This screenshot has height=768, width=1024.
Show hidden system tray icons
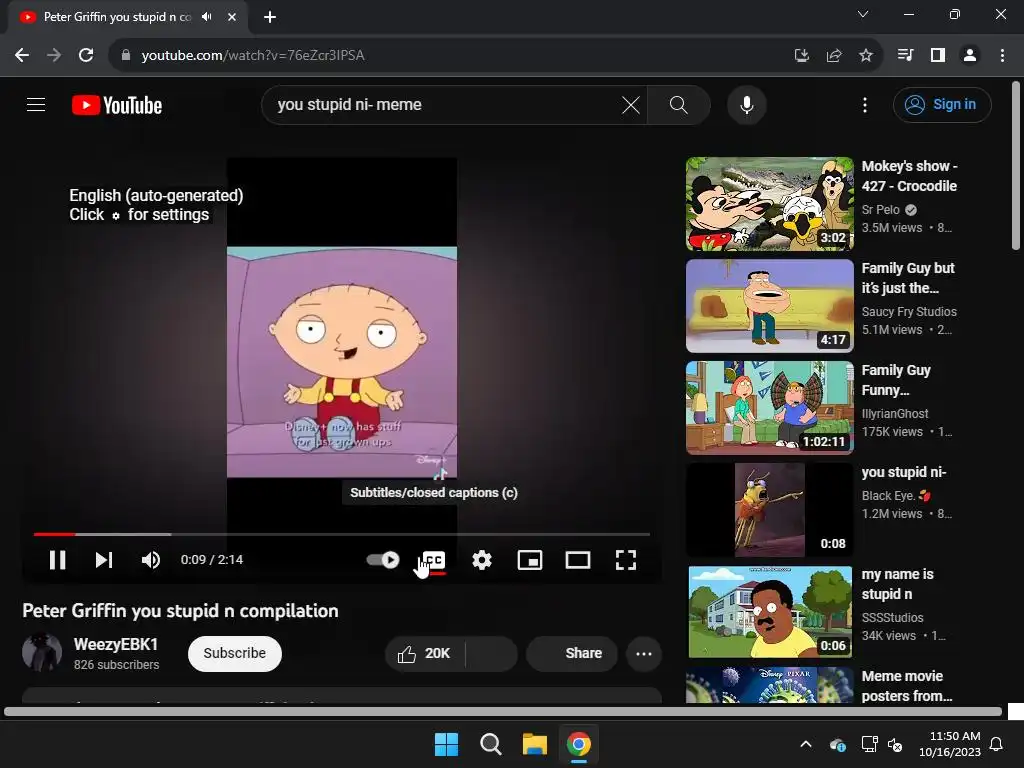[806, 744]
